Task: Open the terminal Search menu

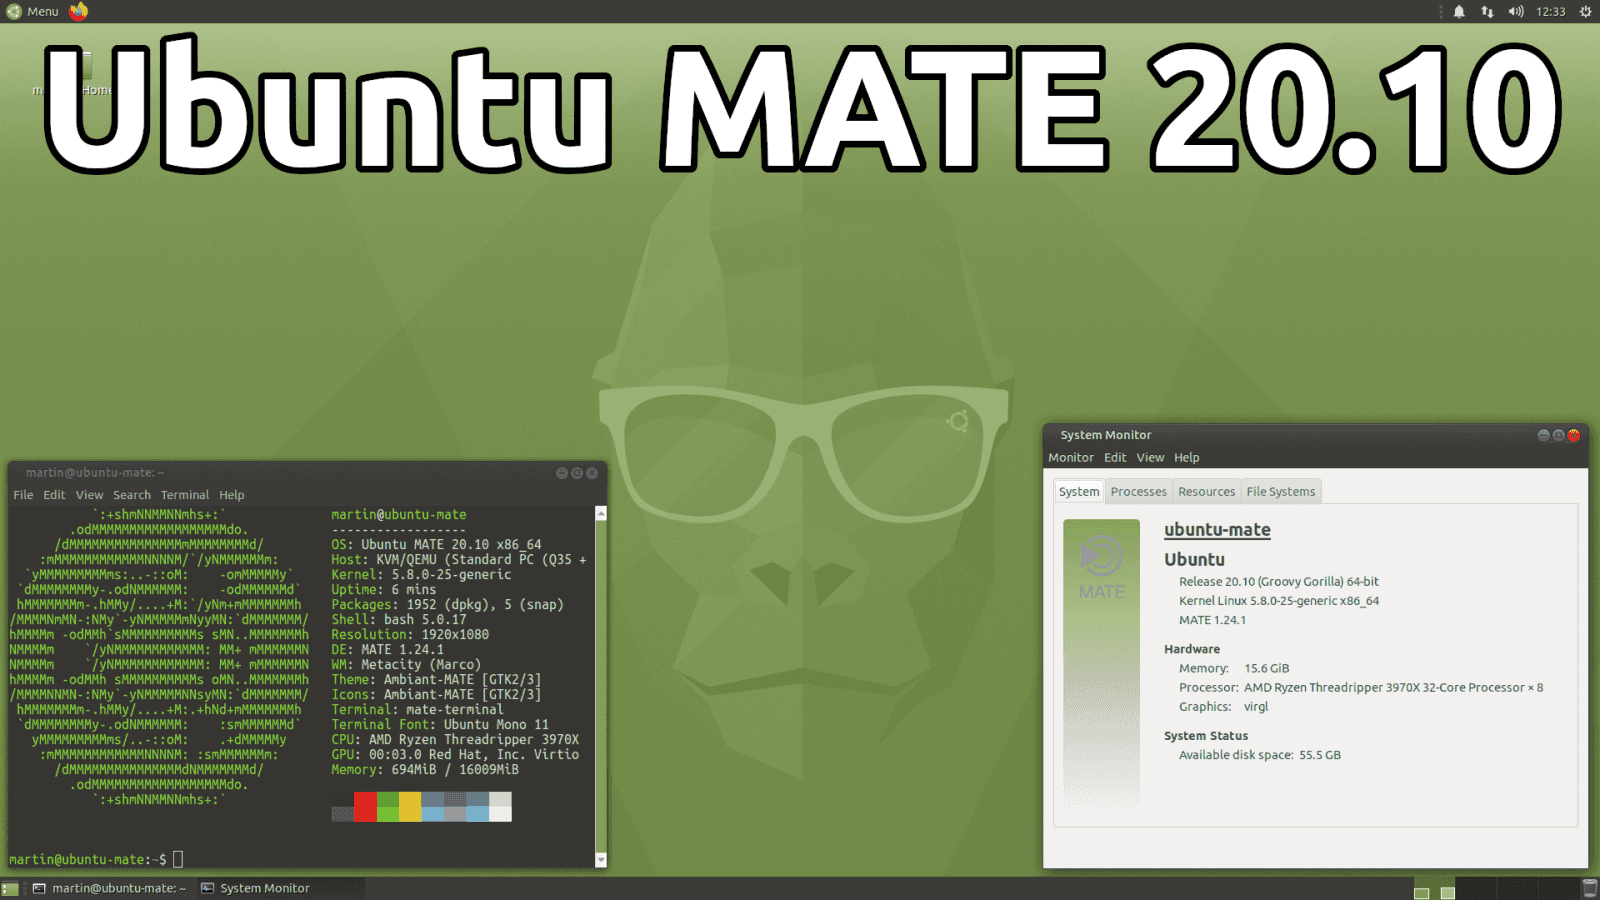Action: click(132, 495)
